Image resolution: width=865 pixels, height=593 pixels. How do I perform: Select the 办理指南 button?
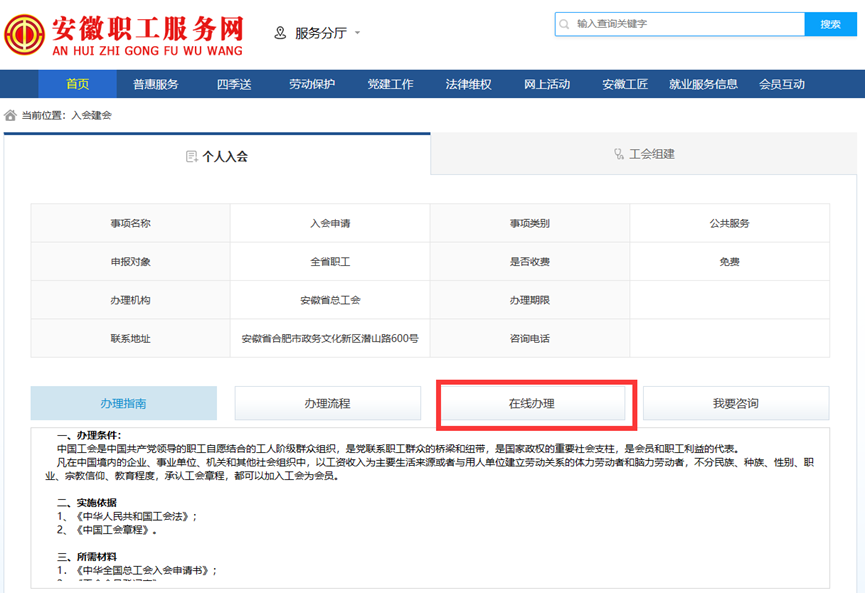[123, 403]
